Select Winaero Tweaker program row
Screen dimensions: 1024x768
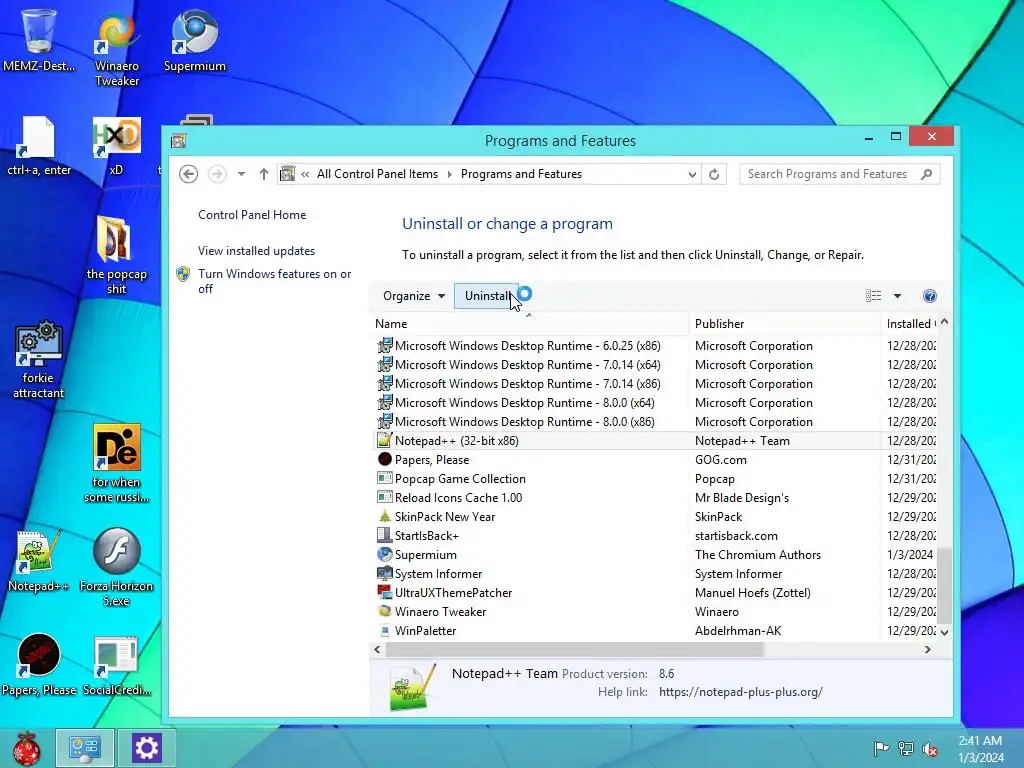[656, 612]
